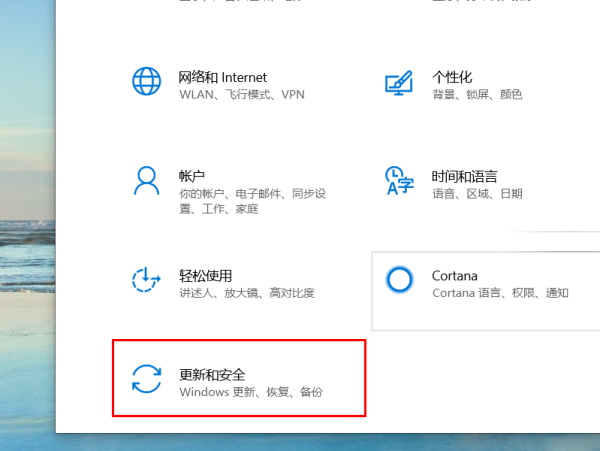Open the 时间和语言 heading

(464, 176)
